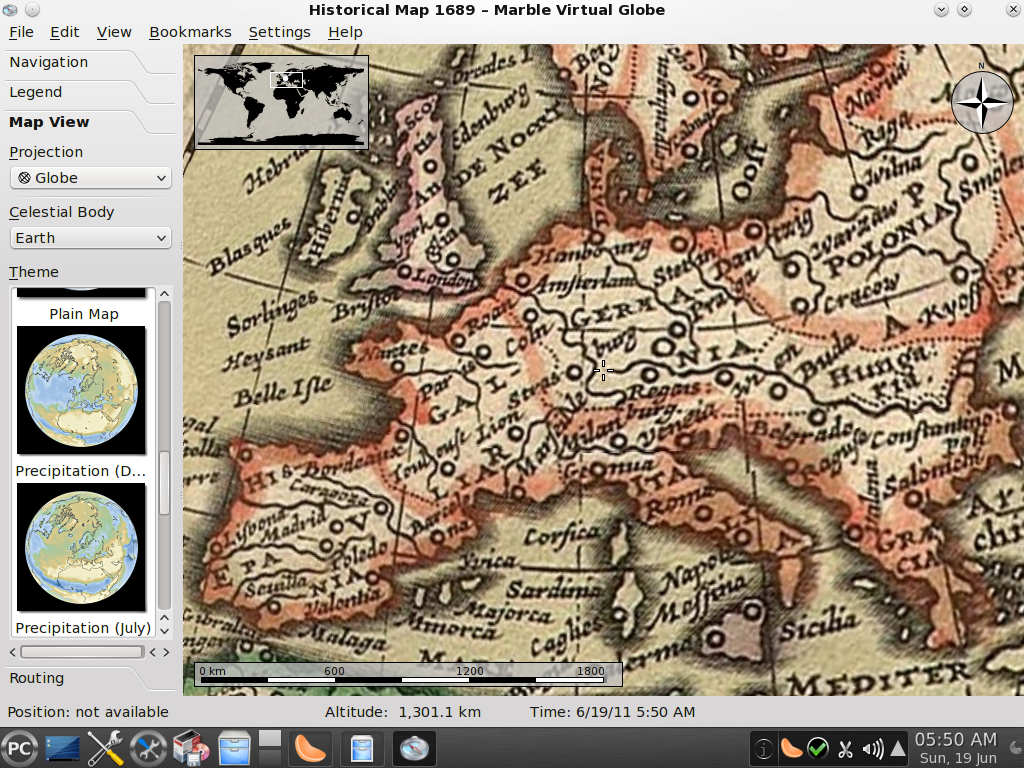Select the Precipitation (July) theme thumbnail
The width and height of the screenshot is (1024, 768).
click(x=81, y=547)
